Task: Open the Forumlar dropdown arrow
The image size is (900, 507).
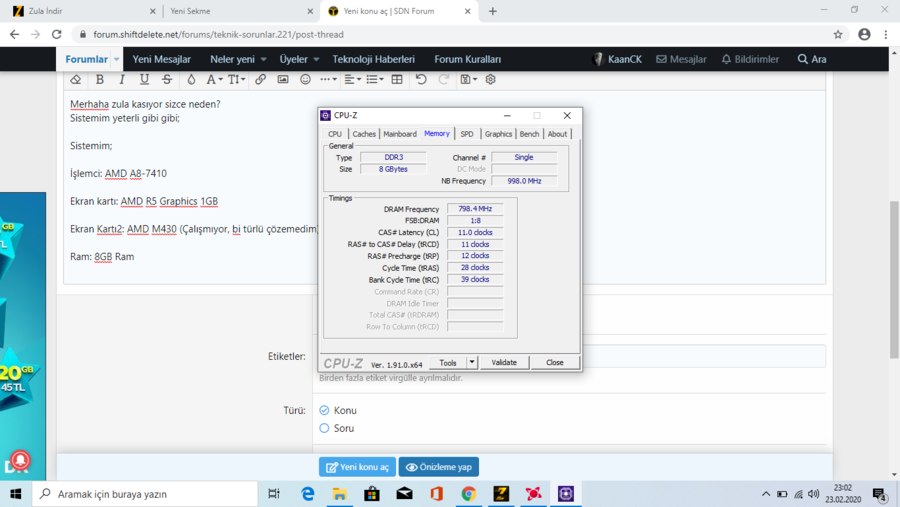Action: click(x=117, y=59)
